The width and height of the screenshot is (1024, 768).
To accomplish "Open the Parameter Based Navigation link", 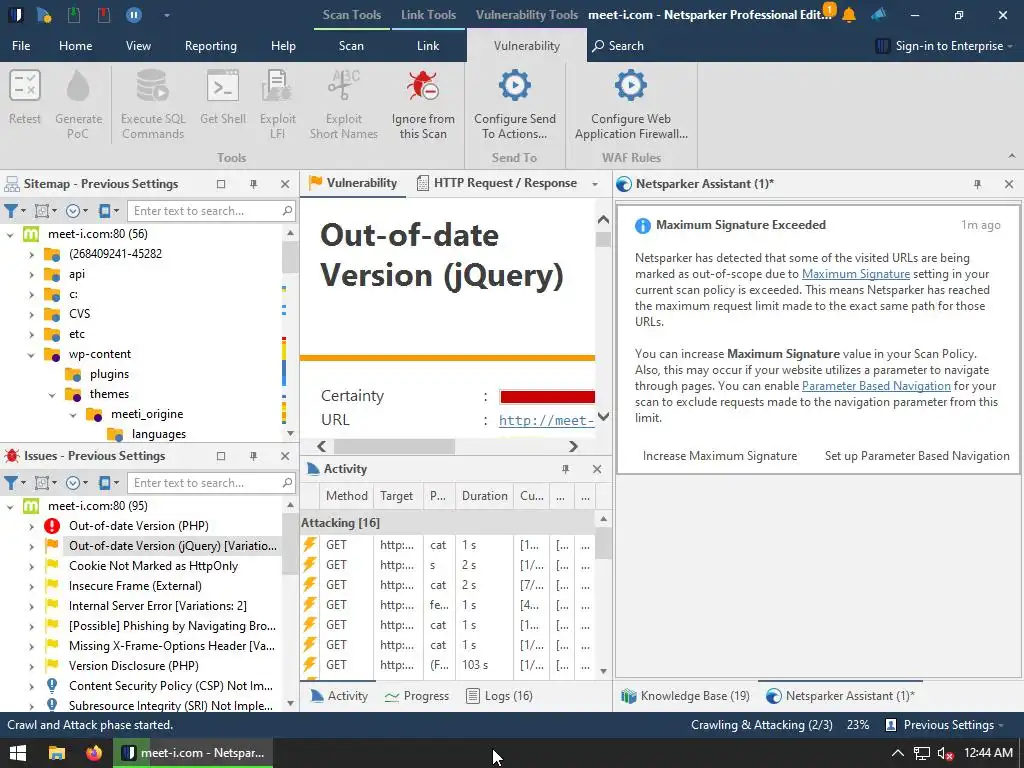I will (876, 386).
